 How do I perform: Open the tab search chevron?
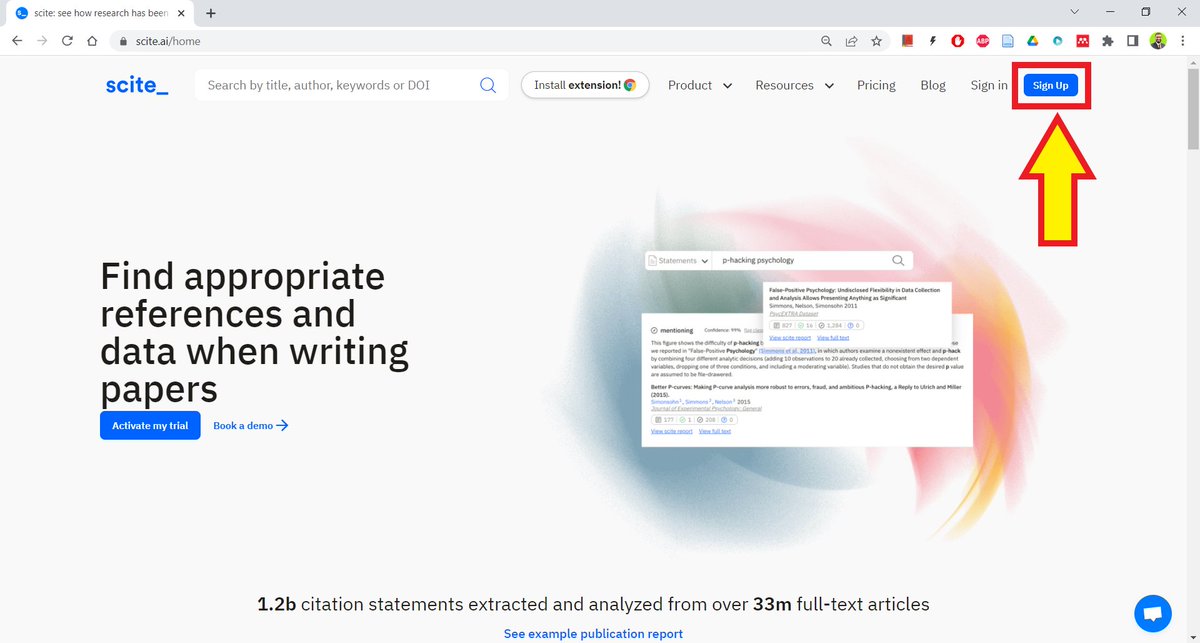pyautogui.click(x=1074, y=12)
